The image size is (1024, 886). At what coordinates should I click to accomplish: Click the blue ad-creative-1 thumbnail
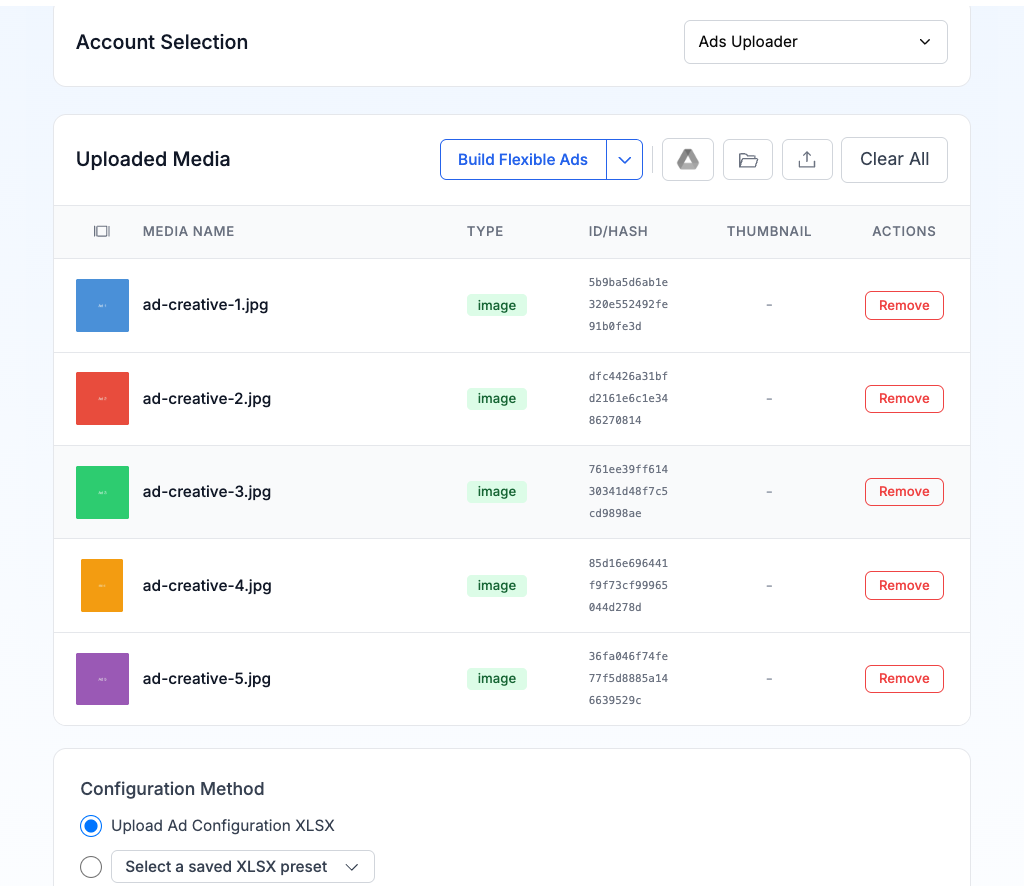pyautogui.click(x=102, y=305)
